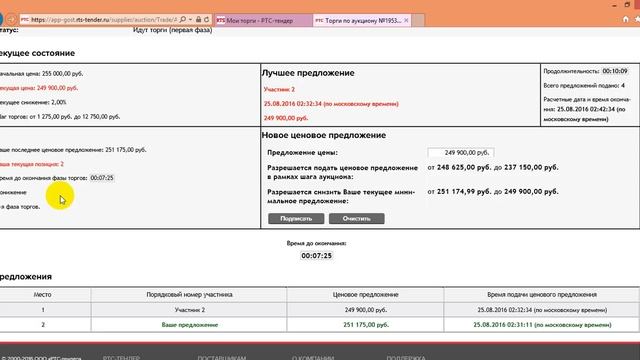The width and height of the screenshot is (640, 360).
Task: Restore down the browser window
Action: (x=627, y=5)
